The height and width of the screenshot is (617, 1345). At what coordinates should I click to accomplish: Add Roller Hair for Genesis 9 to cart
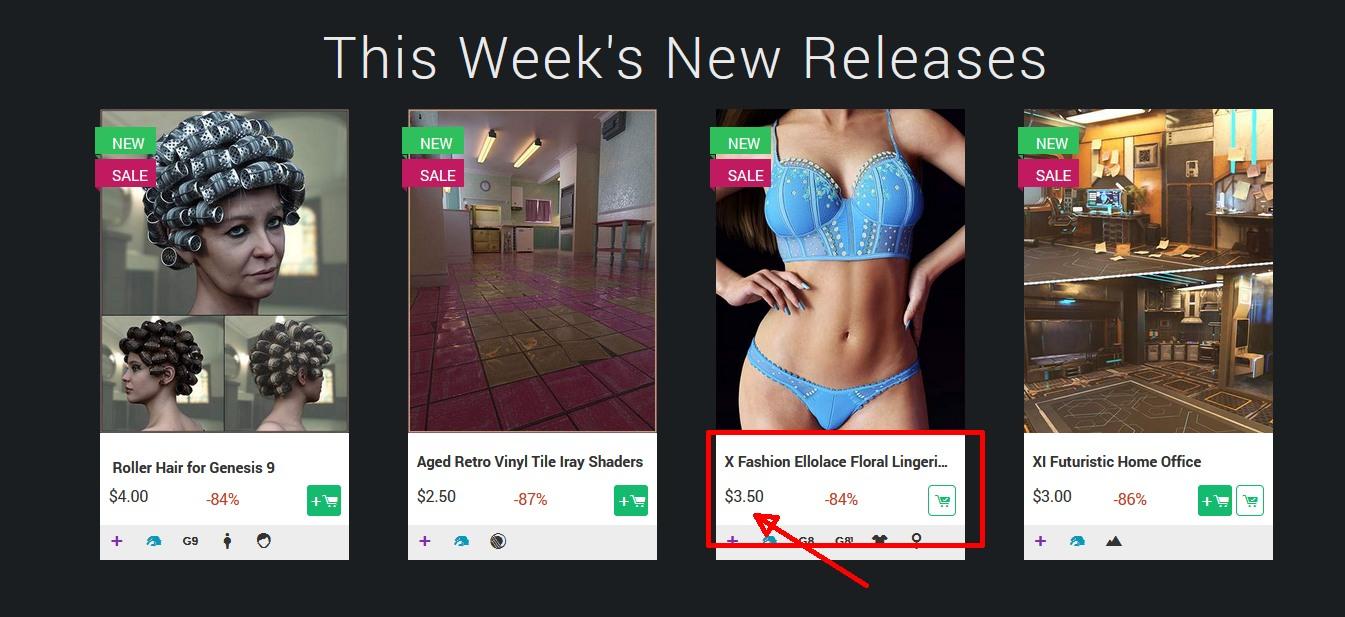pos(324,500)
